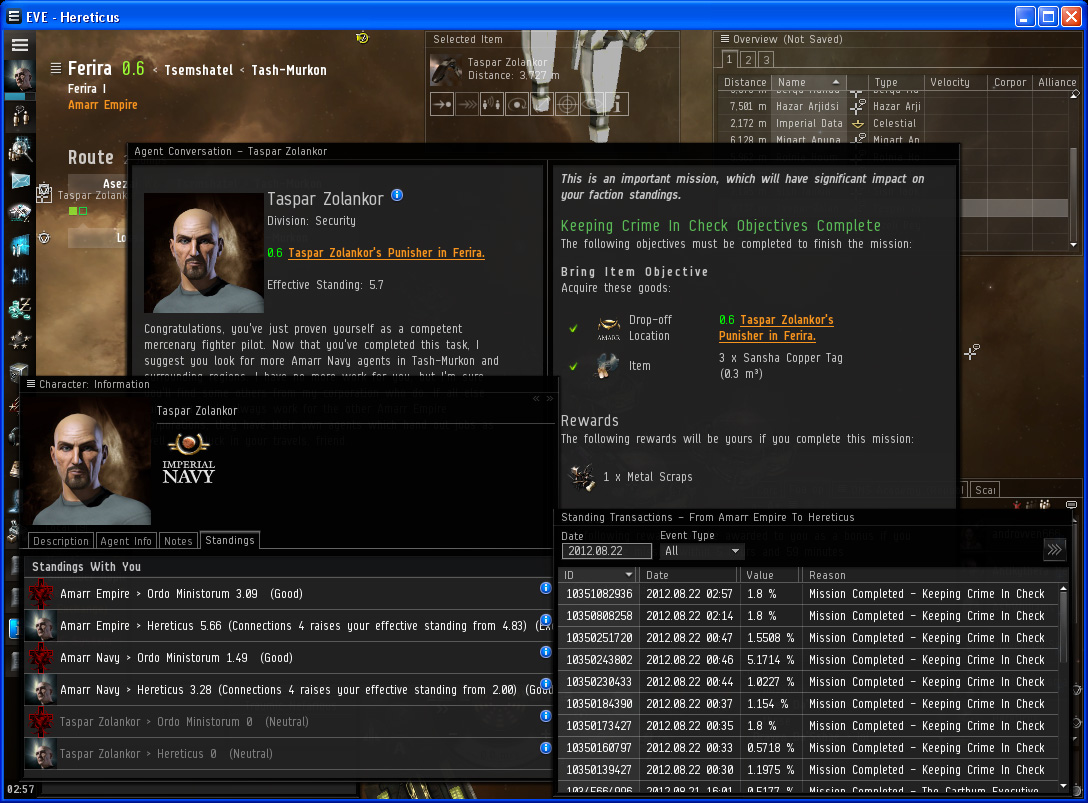1088x803 pixels.
Task: Click Look At eye icon in Selected Item
Action: [592, 104]
